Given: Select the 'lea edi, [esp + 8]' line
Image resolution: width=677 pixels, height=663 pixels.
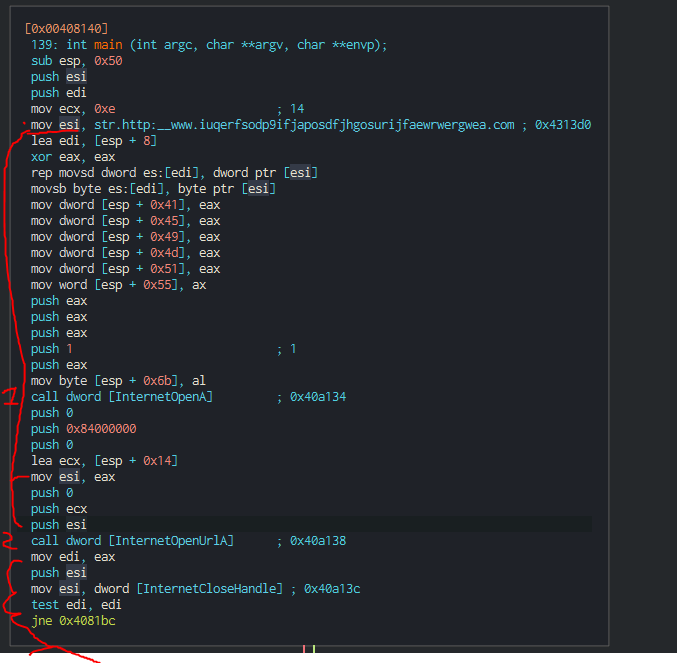Looking at the screenshot, I should click(94, 141).
